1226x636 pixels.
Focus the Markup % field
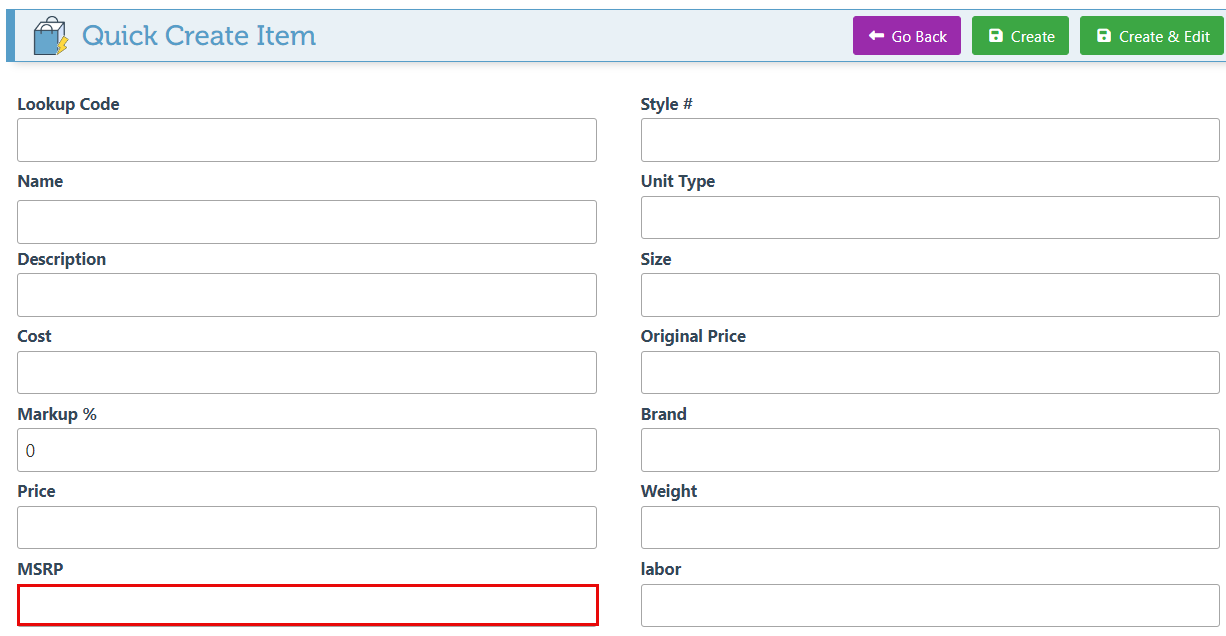(x=307, y=450)
